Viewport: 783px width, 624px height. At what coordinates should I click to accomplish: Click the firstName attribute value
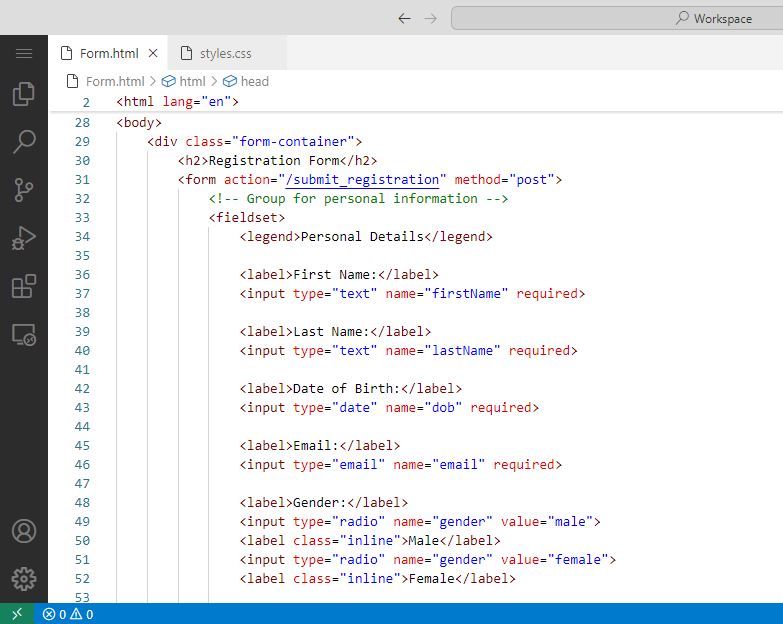pyautogui.click(x=470, y=294)
